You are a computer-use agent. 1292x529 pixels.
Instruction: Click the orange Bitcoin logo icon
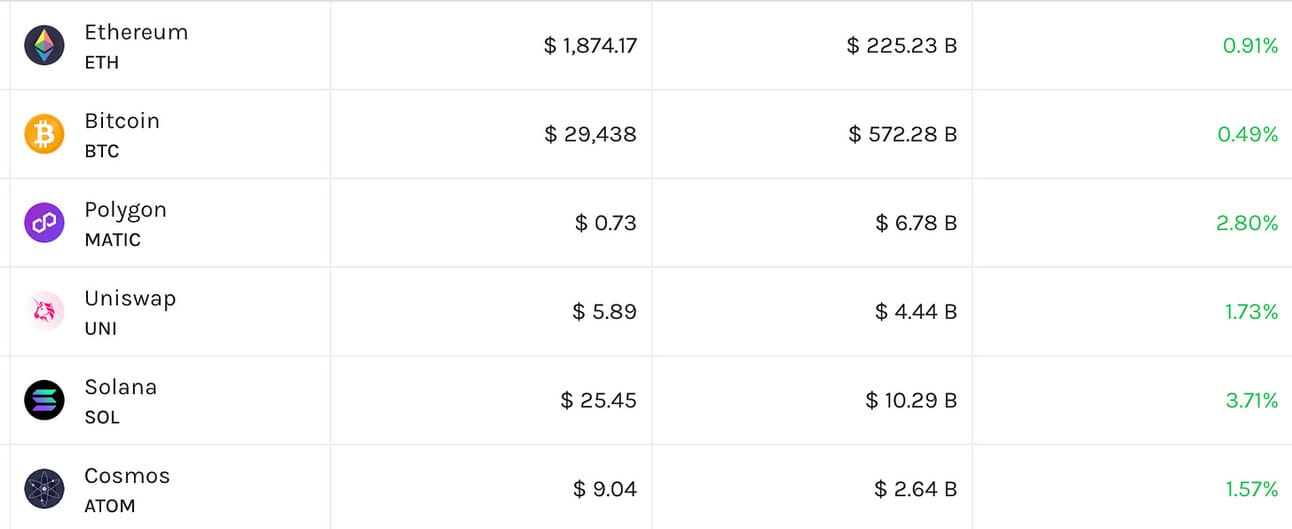click(x=44, y=134)
